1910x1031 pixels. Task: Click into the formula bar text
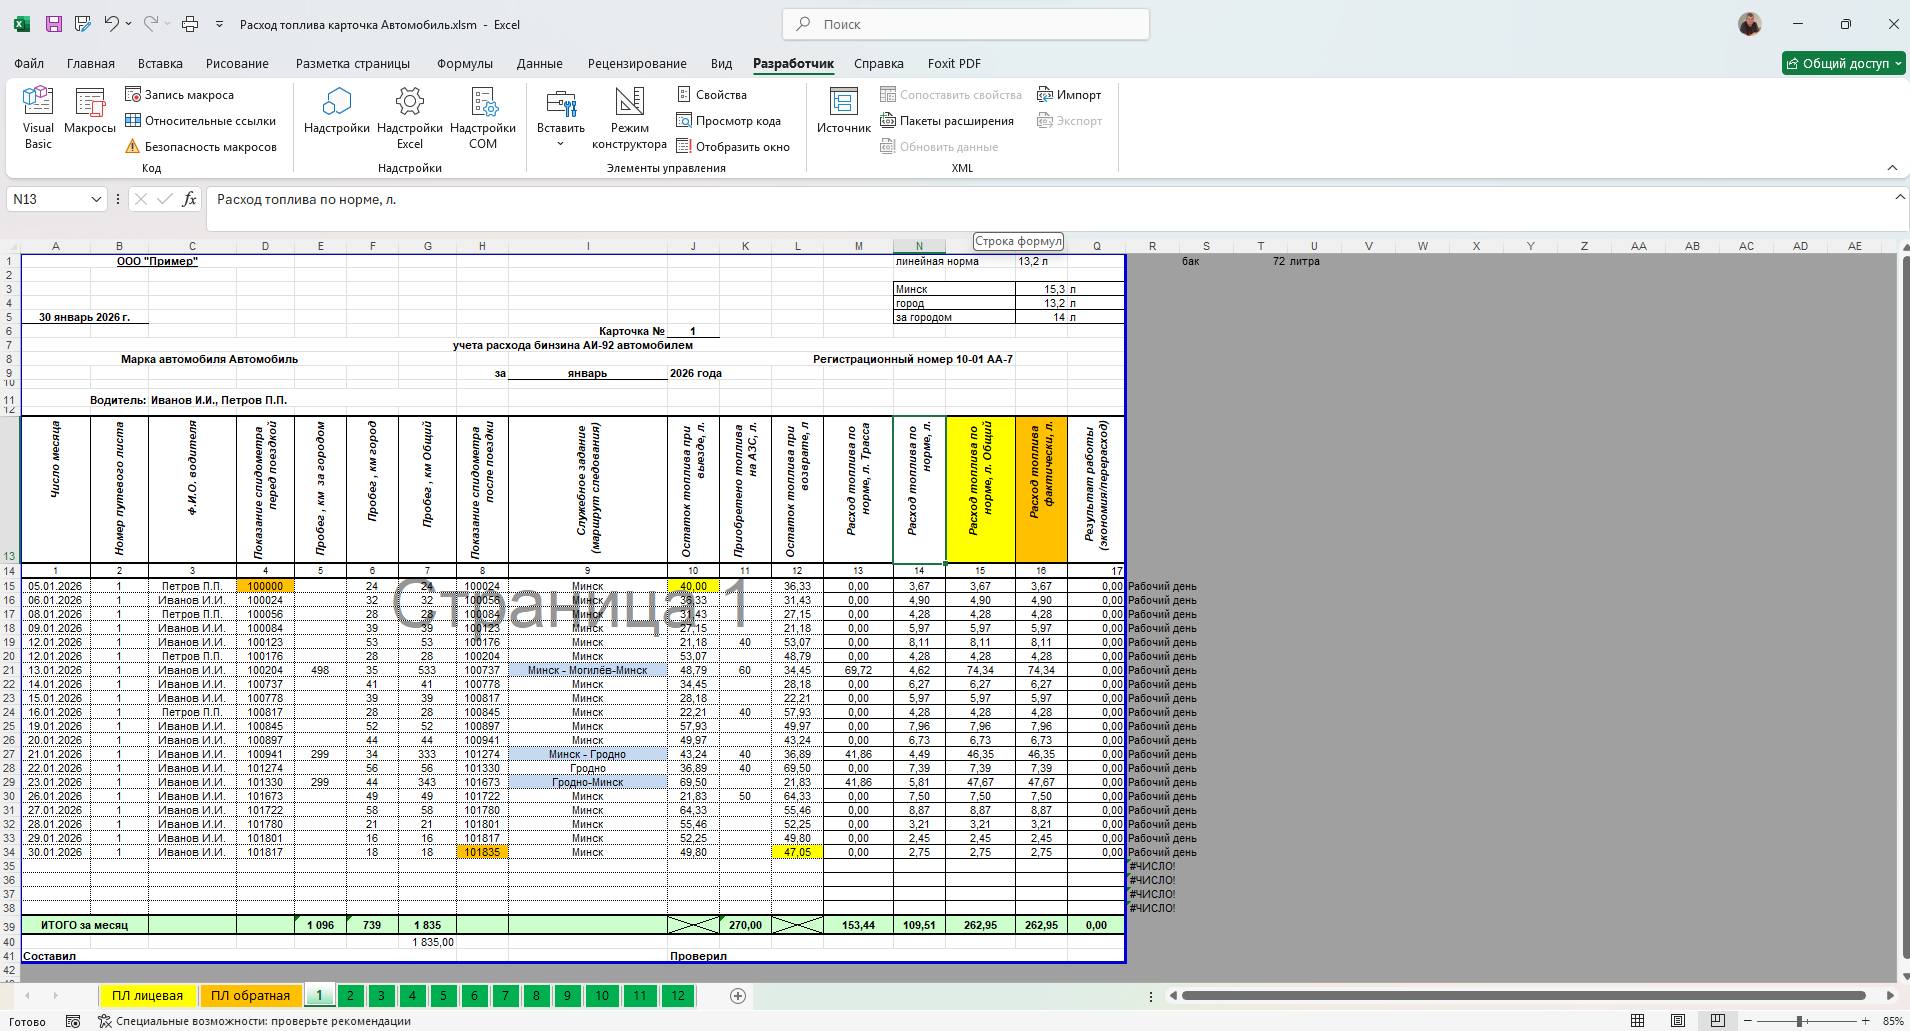point(307,200)
